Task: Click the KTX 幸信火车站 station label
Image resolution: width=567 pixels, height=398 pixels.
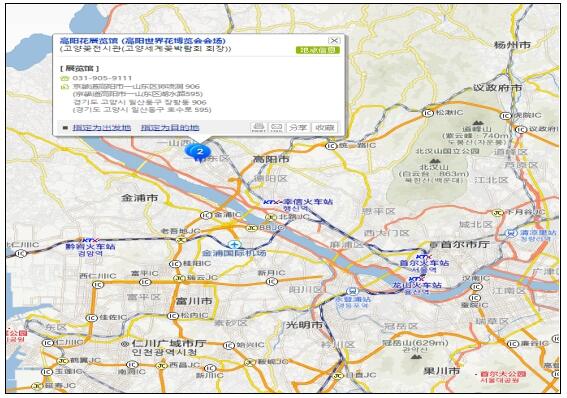Action: [x=298, y=202]
